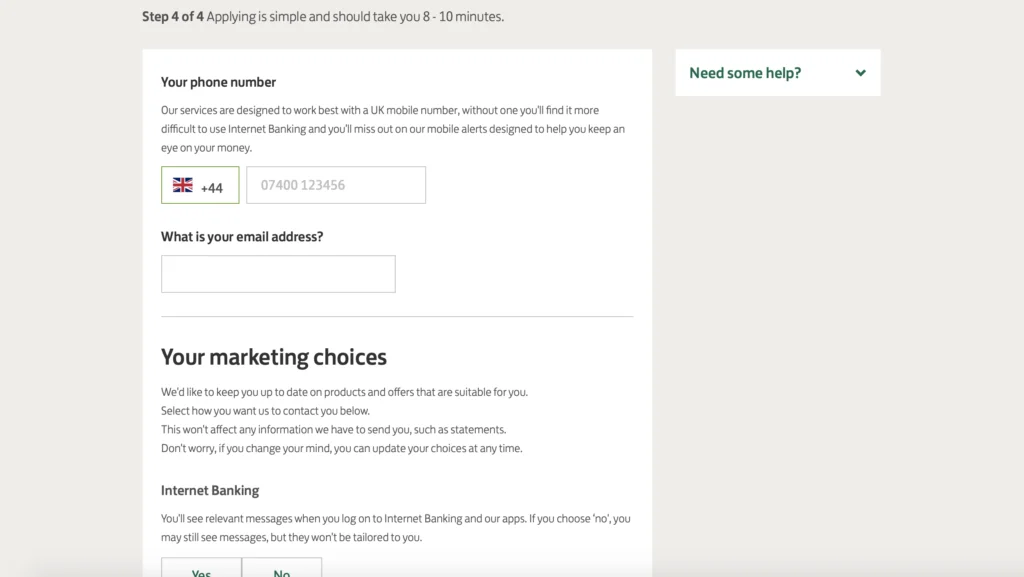This screenshot has height=577, width=1024.
Task: Choose No for Internet Banking marketing
Action: coord(281,567)
